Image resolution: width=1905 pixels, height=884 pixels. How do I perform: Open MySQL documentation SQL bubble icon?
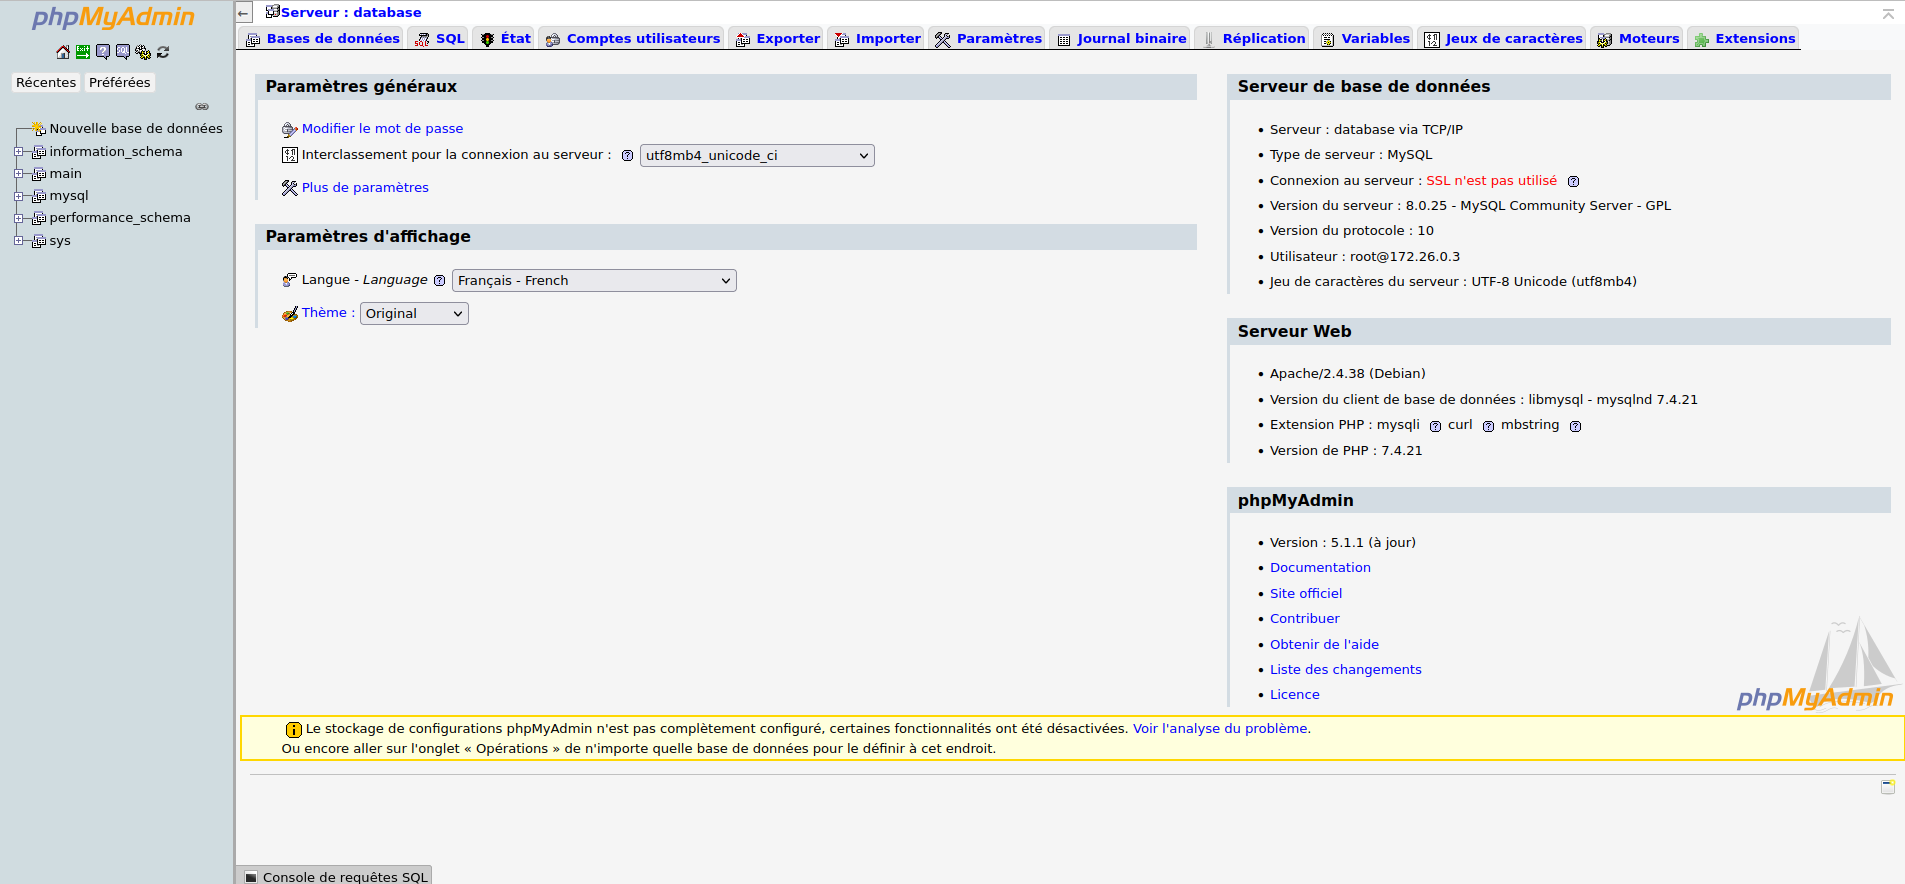coord(123,52)
